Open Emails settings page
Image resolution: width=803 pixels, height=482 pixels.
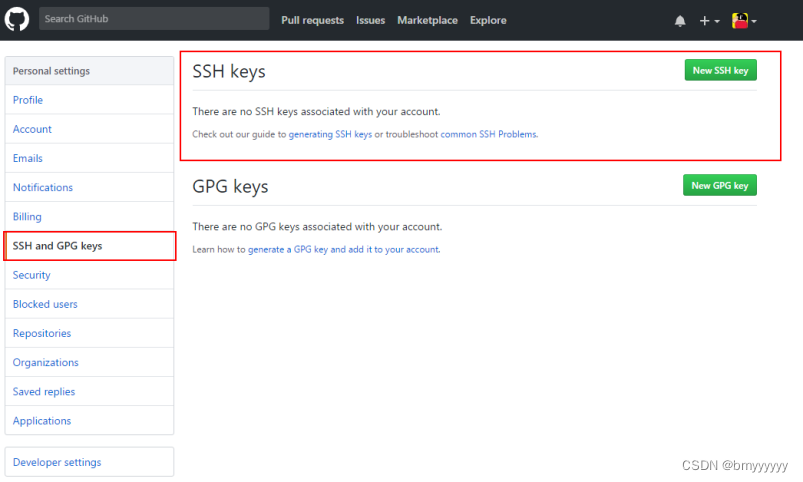(x=89, y=158)
